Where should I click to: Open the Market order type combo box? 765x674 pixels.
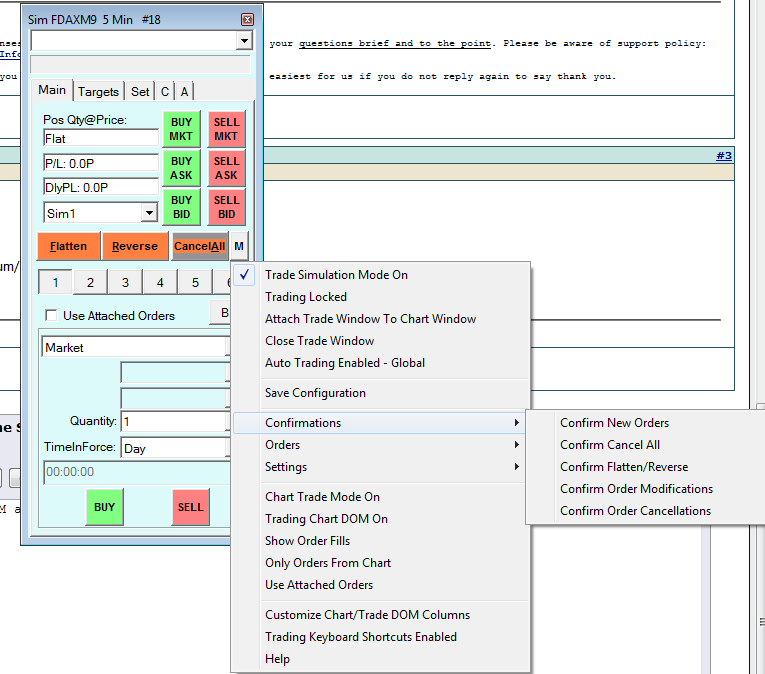tap(136, 347)
